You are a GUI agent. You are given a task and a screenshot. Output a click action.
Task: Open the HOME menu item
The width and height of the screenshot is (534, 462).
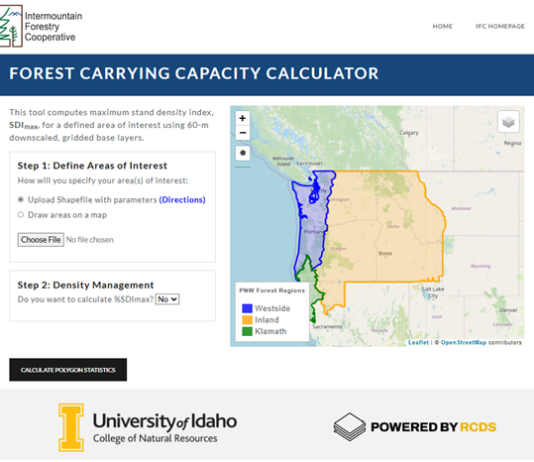point(442,26)
